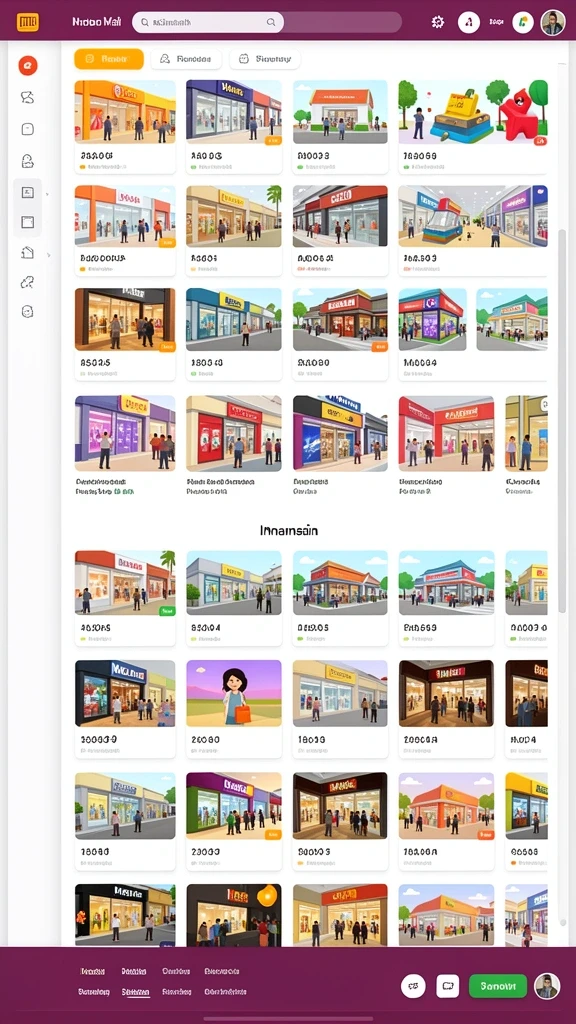This screenshot has width=576, height=1024.
Task: Switch to the second filter tab with person icon
Action: pyautogui.click(x=186, y=59)
